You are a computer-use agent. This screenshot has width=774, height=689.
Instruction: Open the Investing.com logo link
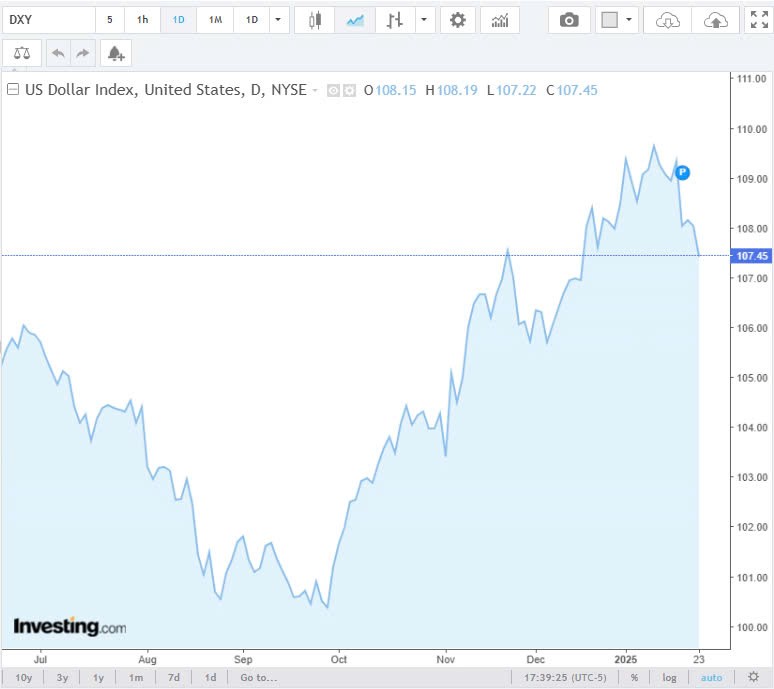tap(70, 627)
